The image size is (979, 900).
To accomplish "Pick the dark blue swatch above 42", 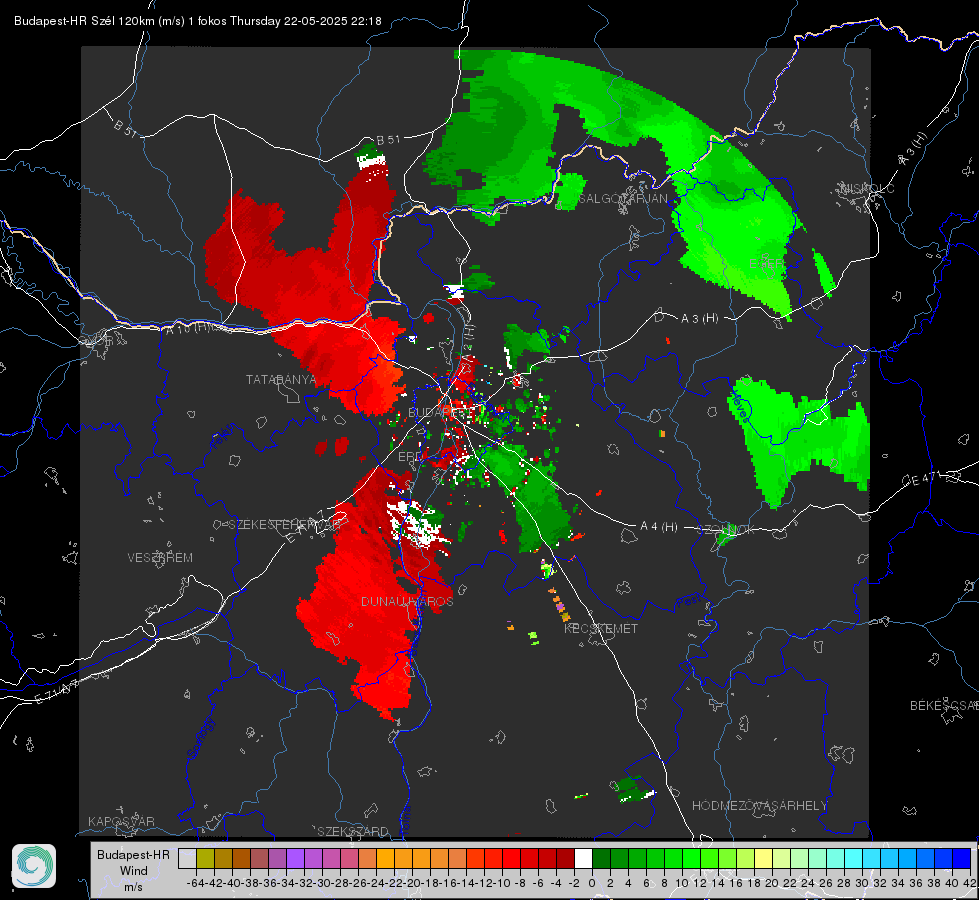I will tap(962, 858).
